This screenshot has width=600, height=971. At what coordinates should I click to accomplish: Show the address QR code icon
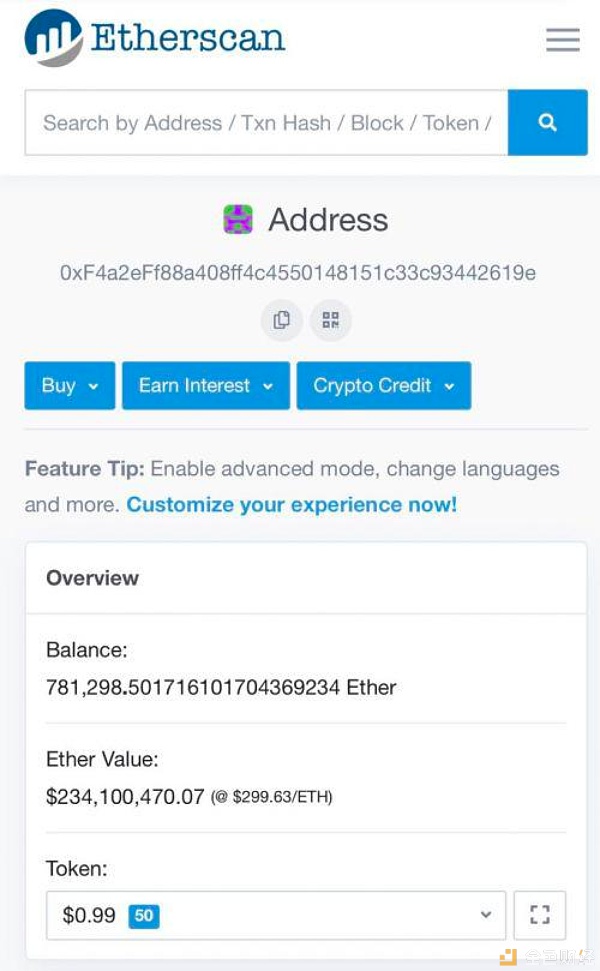coord(331,320)
